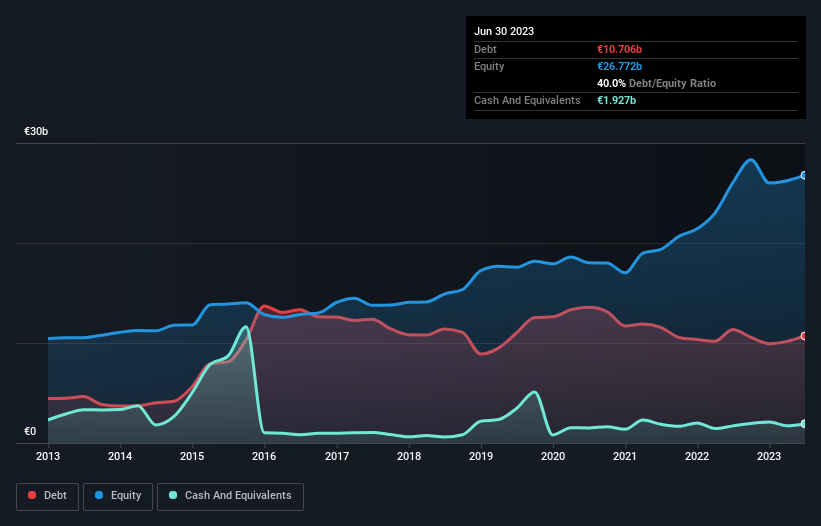Image resolution: width=821 pixels, height=526 pixels.
Task: Click the 2019 x-axis label
Action: [481, 456]
